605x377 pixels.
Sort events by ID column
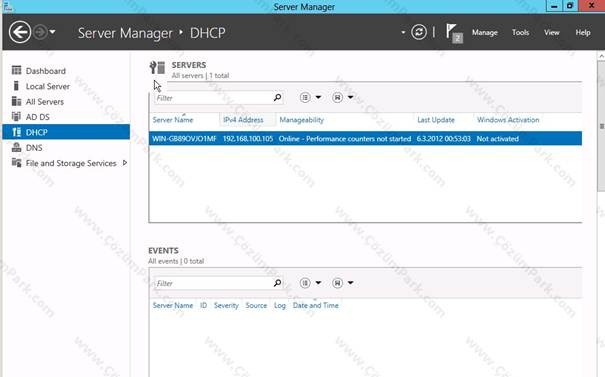click(203, 305)
